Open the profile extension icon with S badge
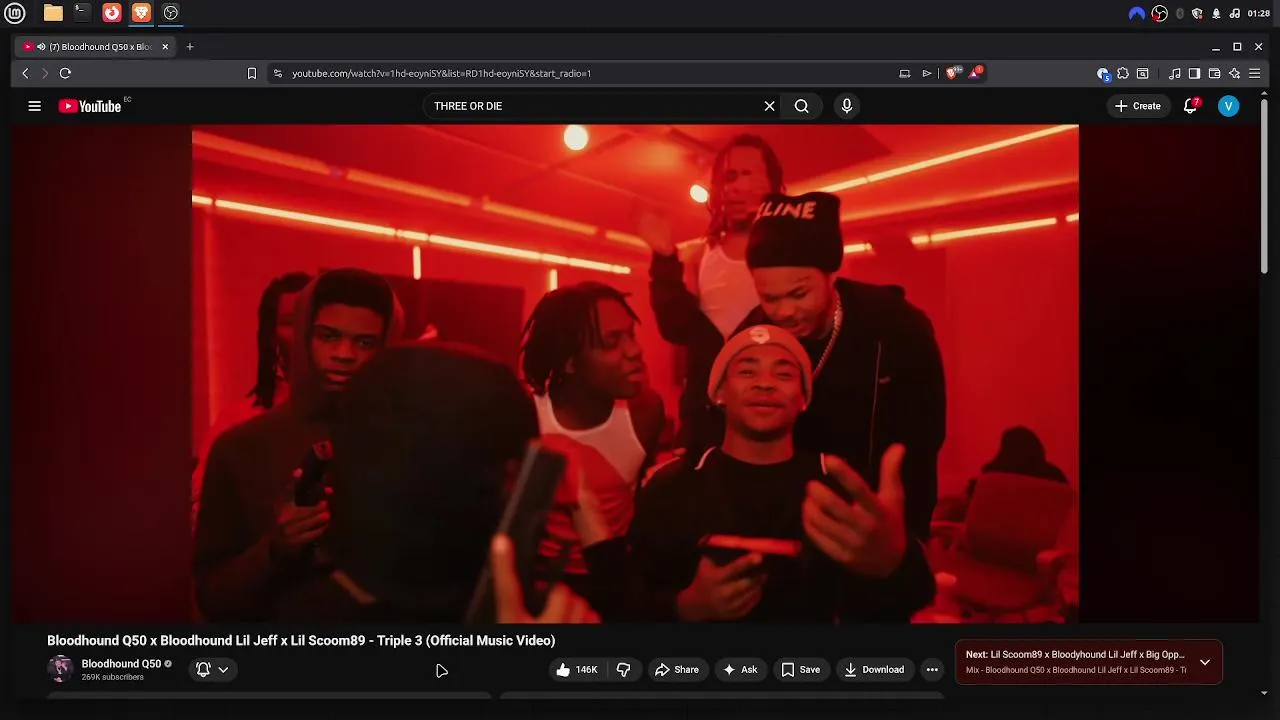This screenshot has width=1280, height=720. [x=1103, y=73]
